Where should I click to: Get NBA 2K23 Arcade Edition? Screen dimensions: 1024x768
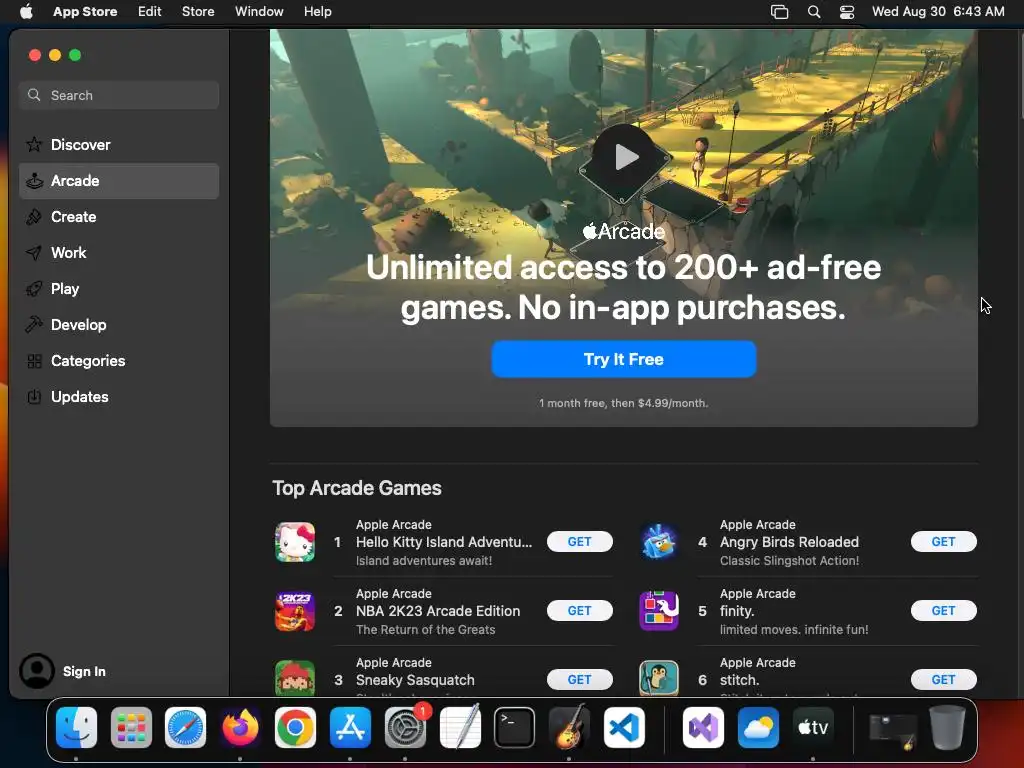coord(579,611)
